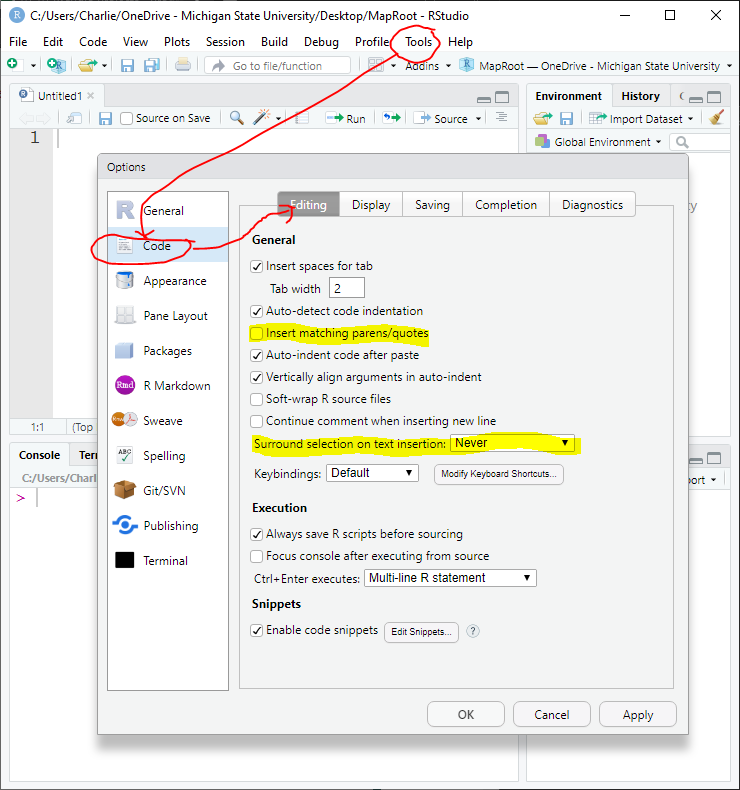Click the save icon in the editor toolbar

pos(105,118)
